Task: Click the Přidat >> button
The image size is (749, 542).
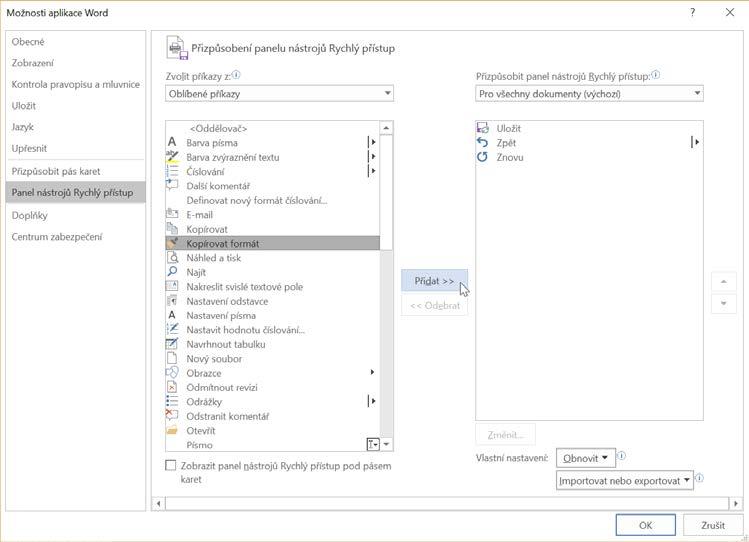Action: coord(434,281)
